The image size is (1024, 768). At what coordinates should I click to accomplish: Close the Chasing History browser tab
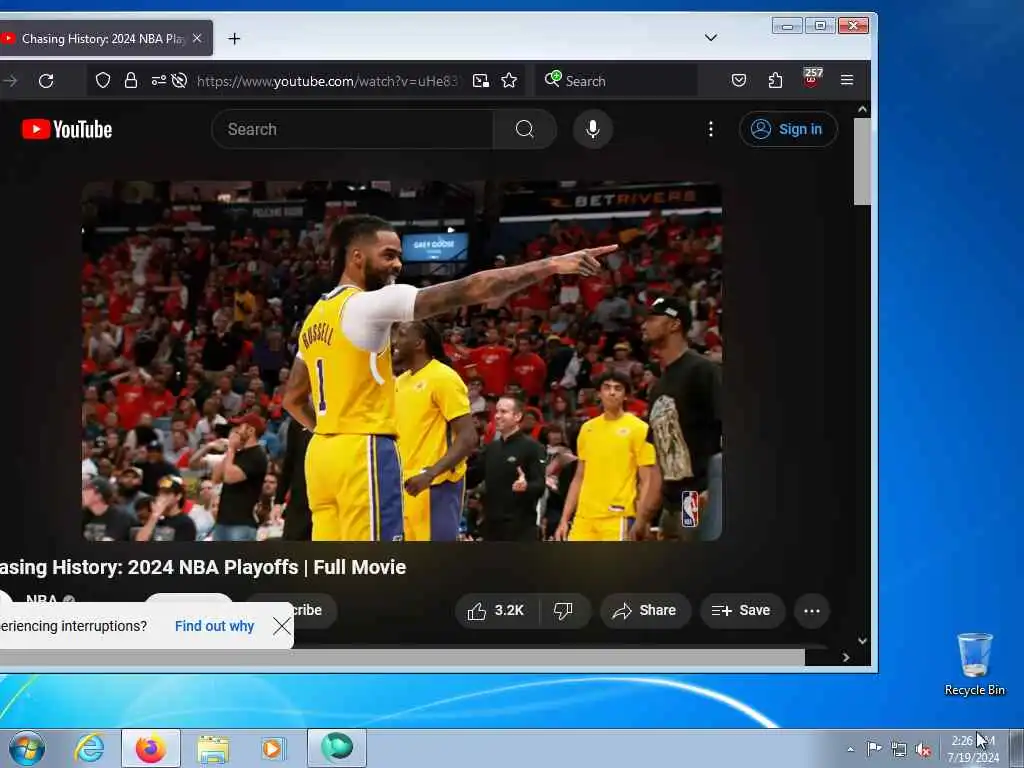[197, 39]
